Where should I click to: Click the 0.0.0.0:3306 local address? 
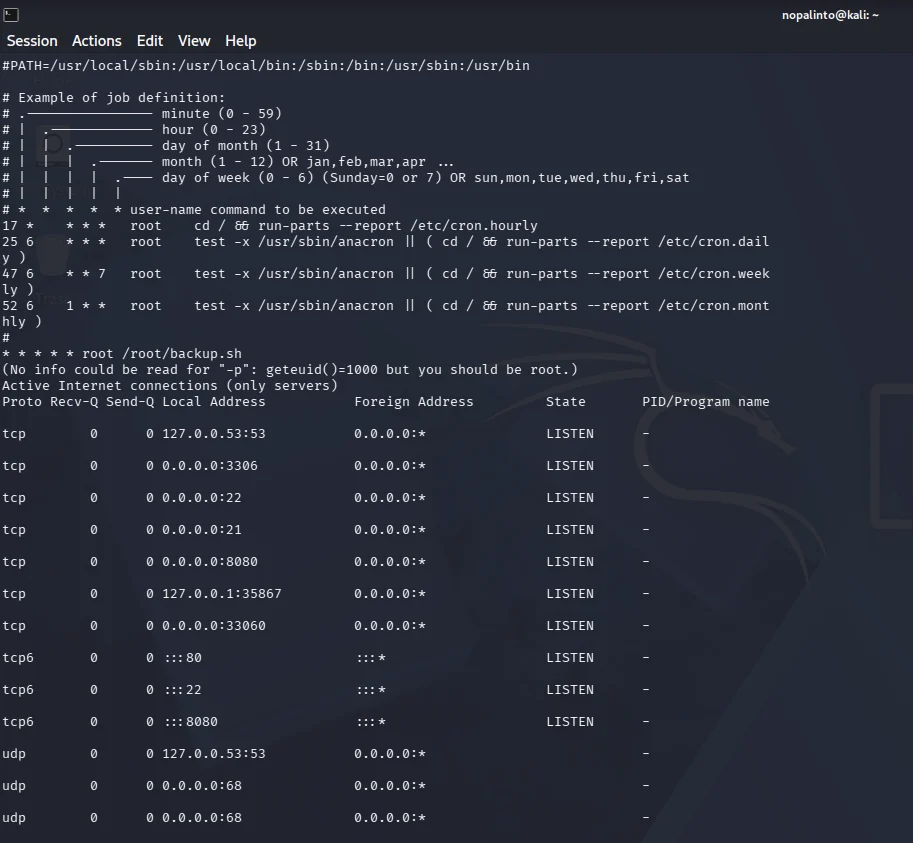pos(210,466)
